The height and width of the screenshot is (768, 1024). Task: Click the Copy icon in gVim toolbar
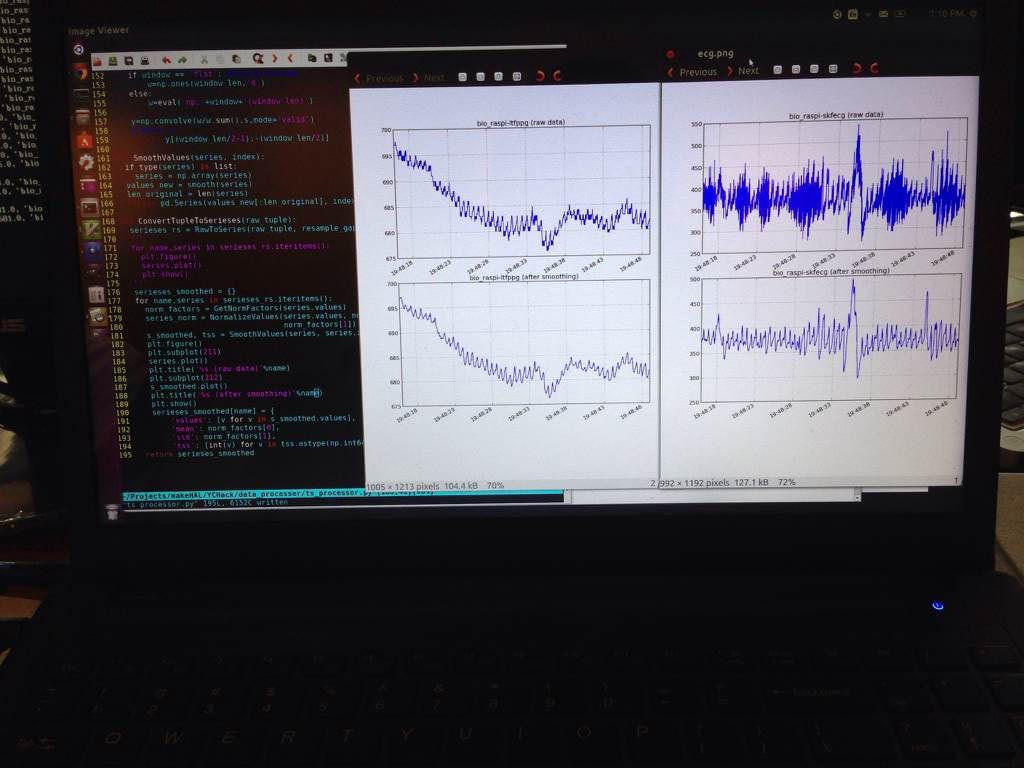(x=220, y=59)
